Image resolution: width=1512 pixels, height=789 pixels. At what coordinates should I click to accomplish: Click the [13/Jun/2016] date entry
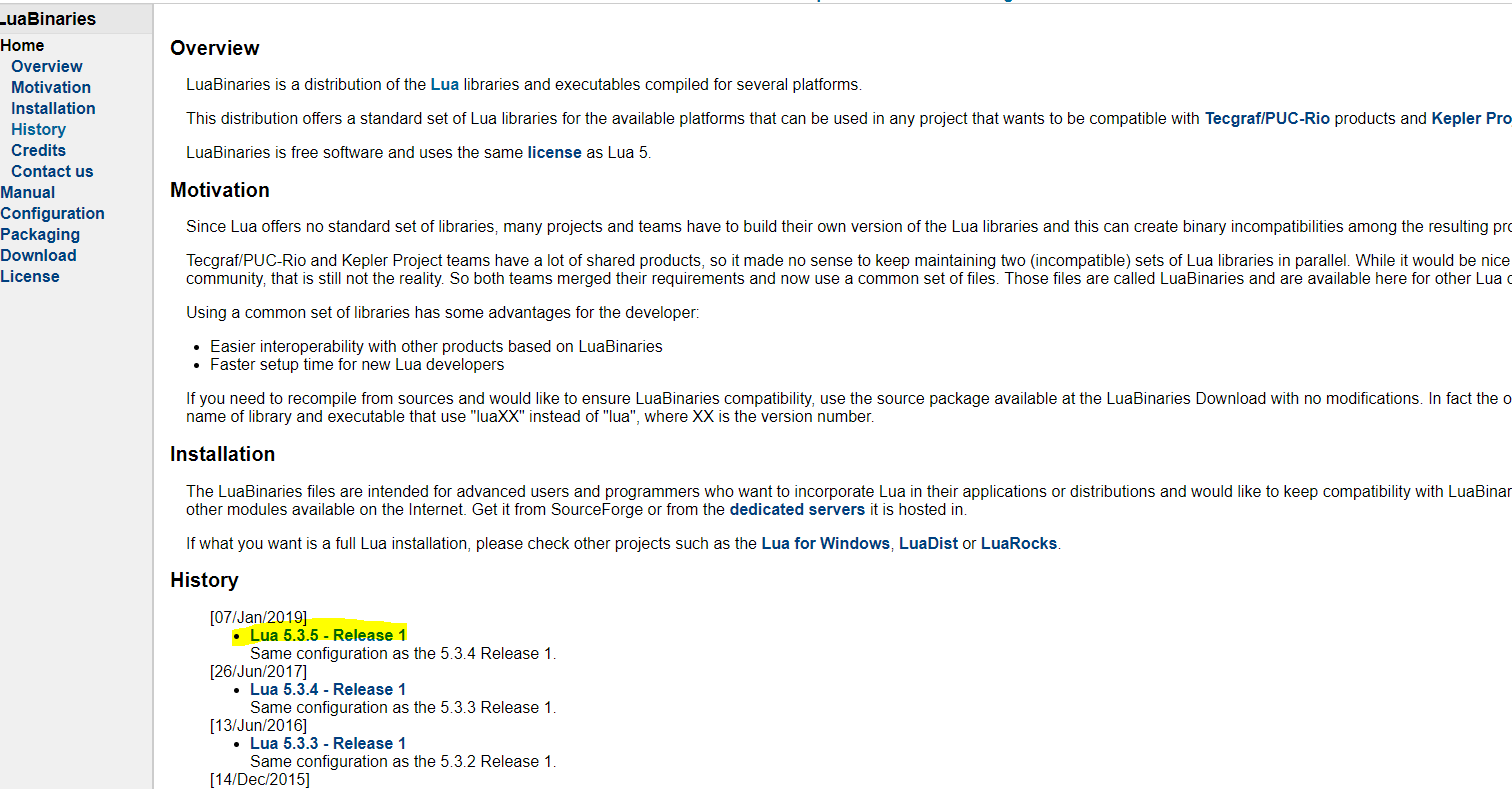tap(258, 725)
